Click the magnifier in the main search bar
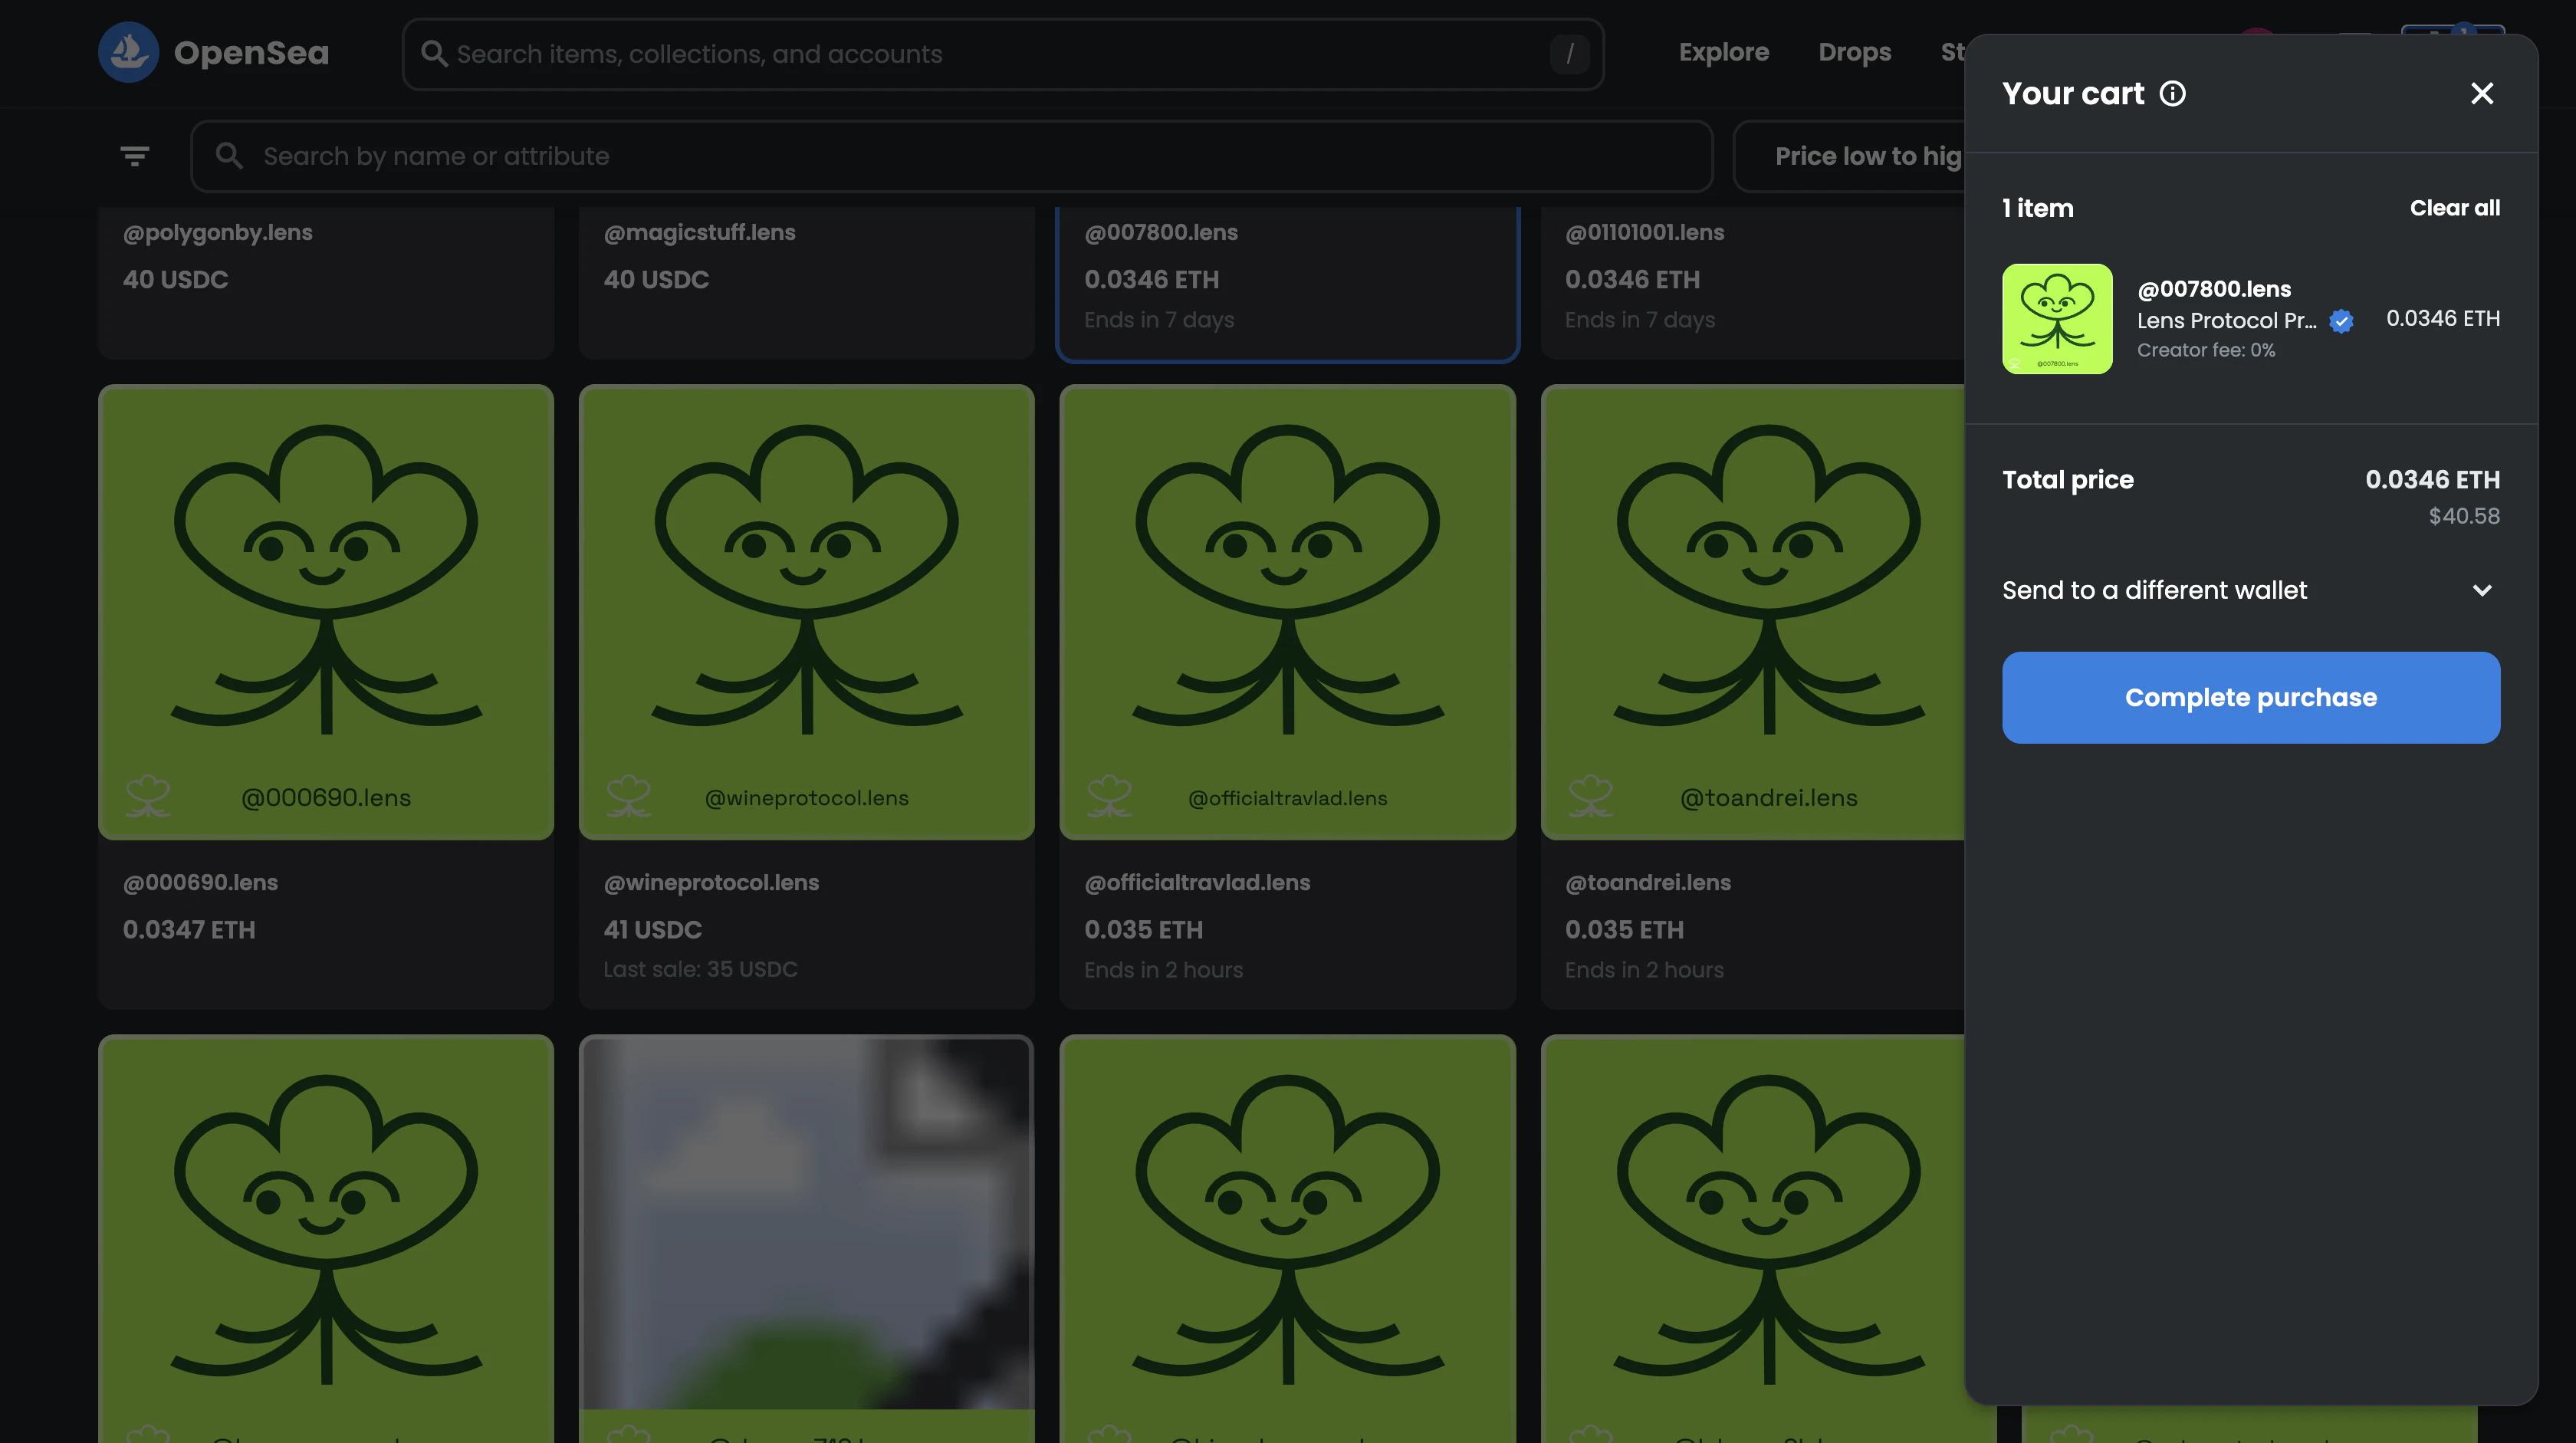Screen dimensions: 2576x1443 (x=434, y=53)
